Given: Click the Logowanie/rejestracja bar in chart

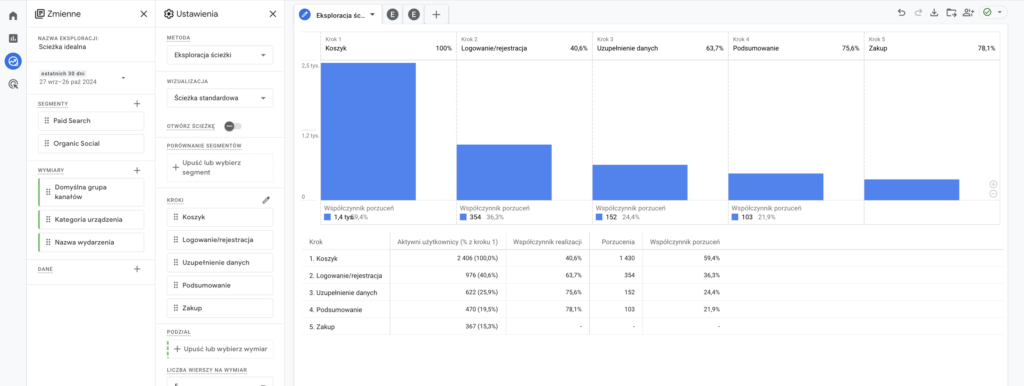Looking at the screenshot, I should point(504,172).
